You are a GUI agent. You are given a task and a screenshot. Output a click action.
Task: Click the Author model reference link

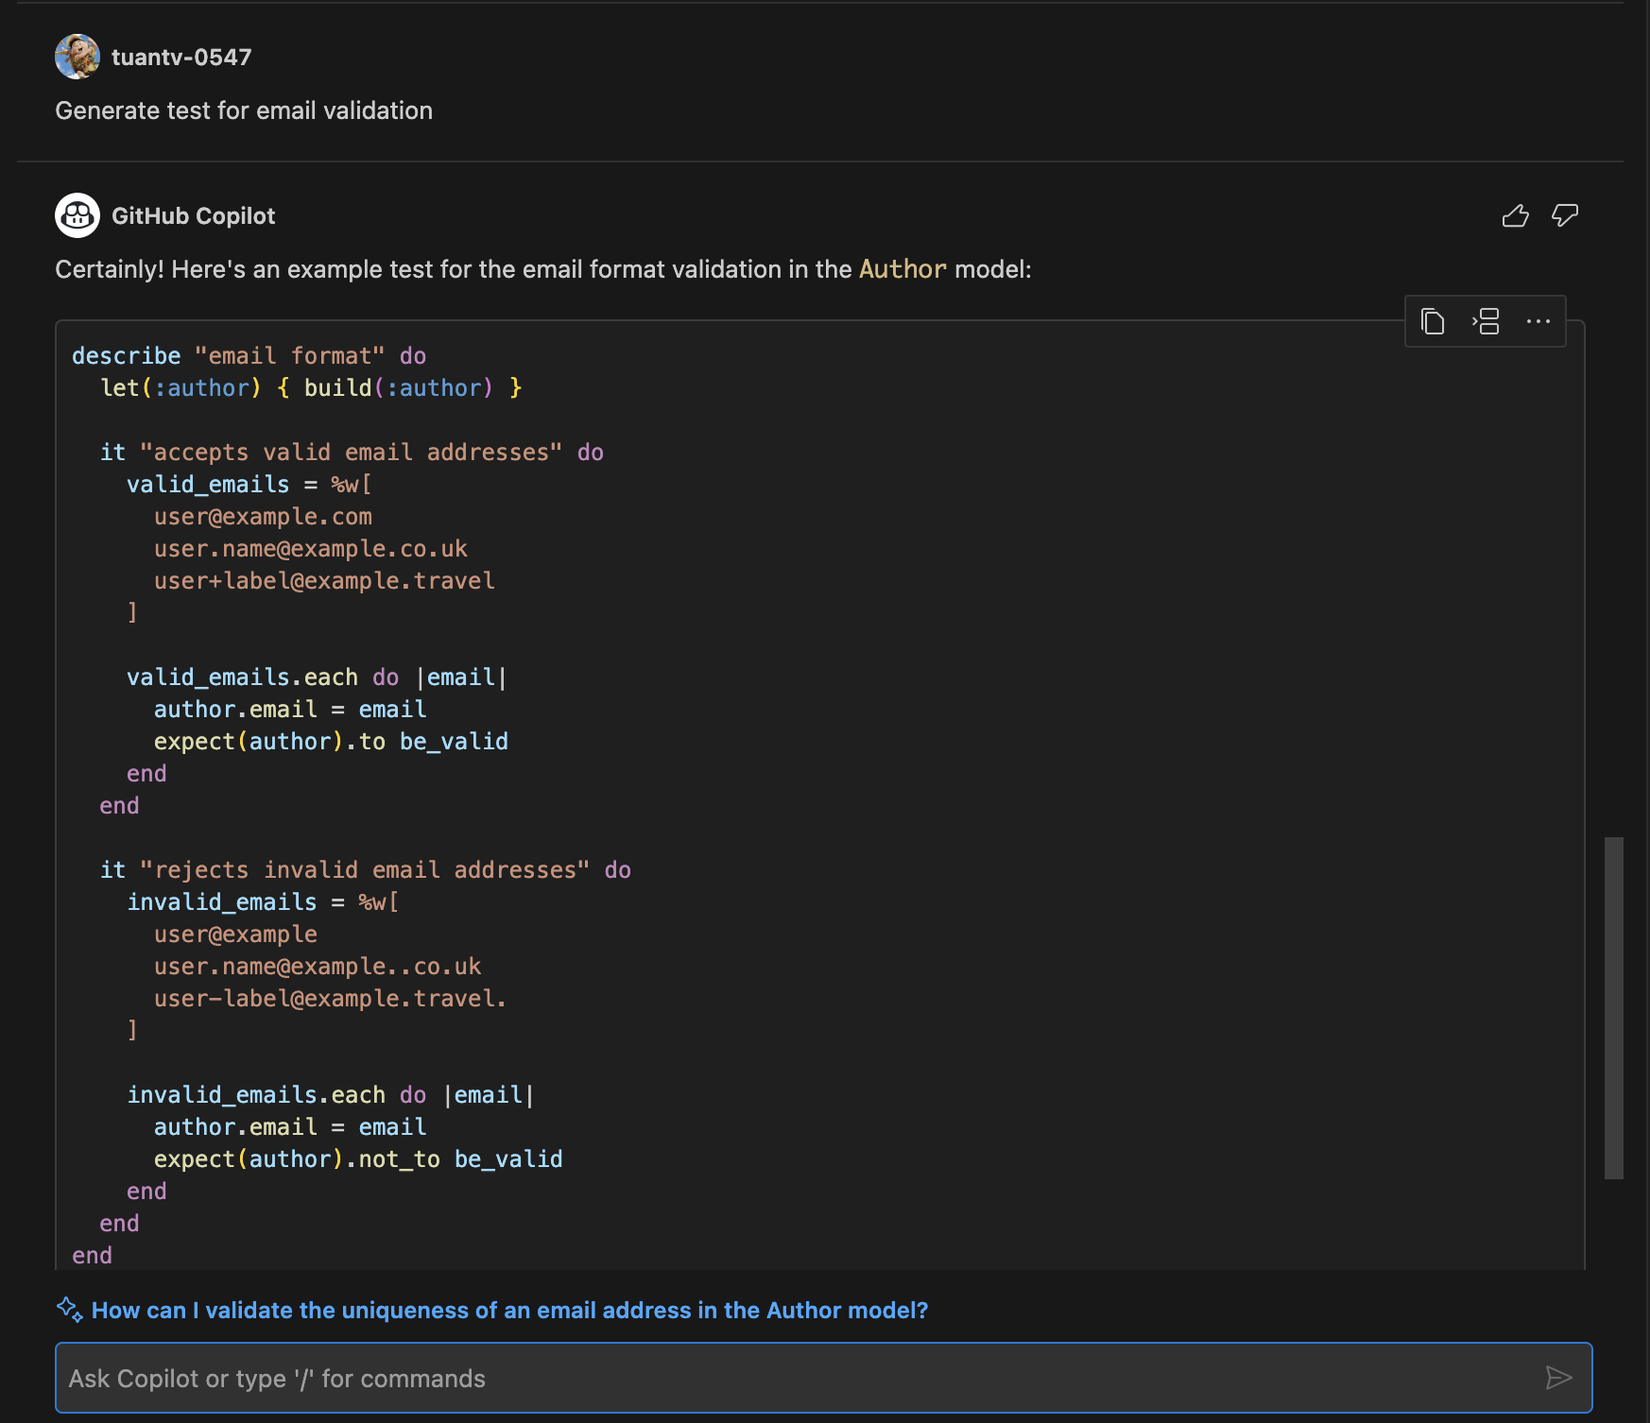(x=902, y=270)
